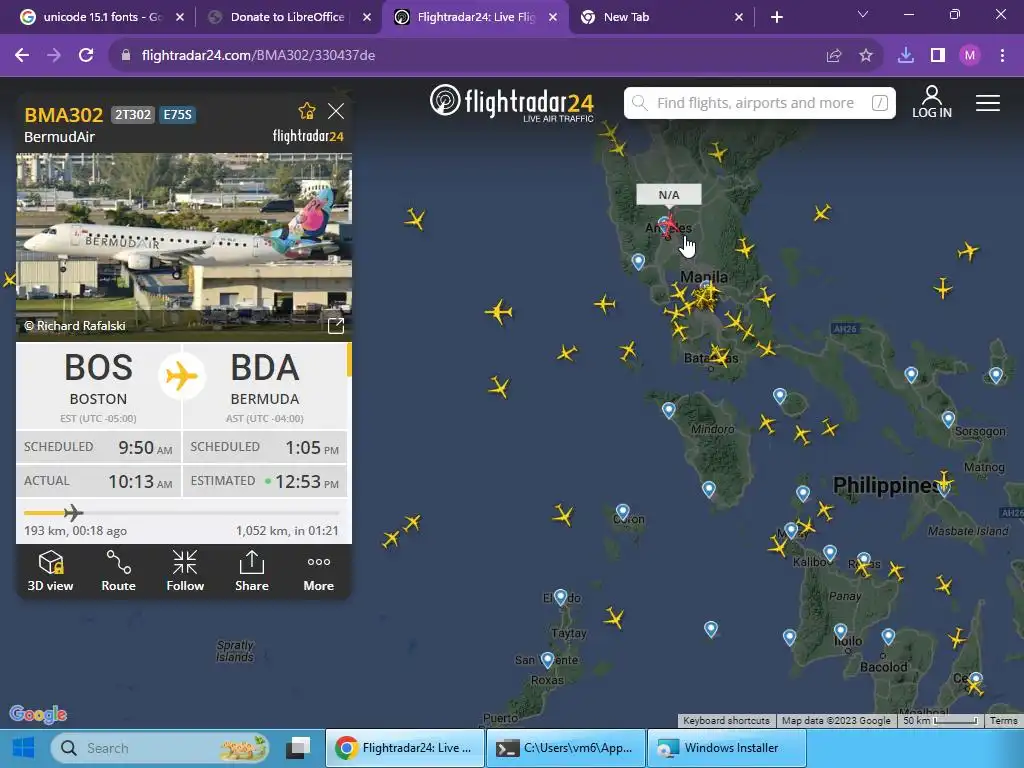
Task: Click the Google logo on map
Action: click(x=38, y=714)
